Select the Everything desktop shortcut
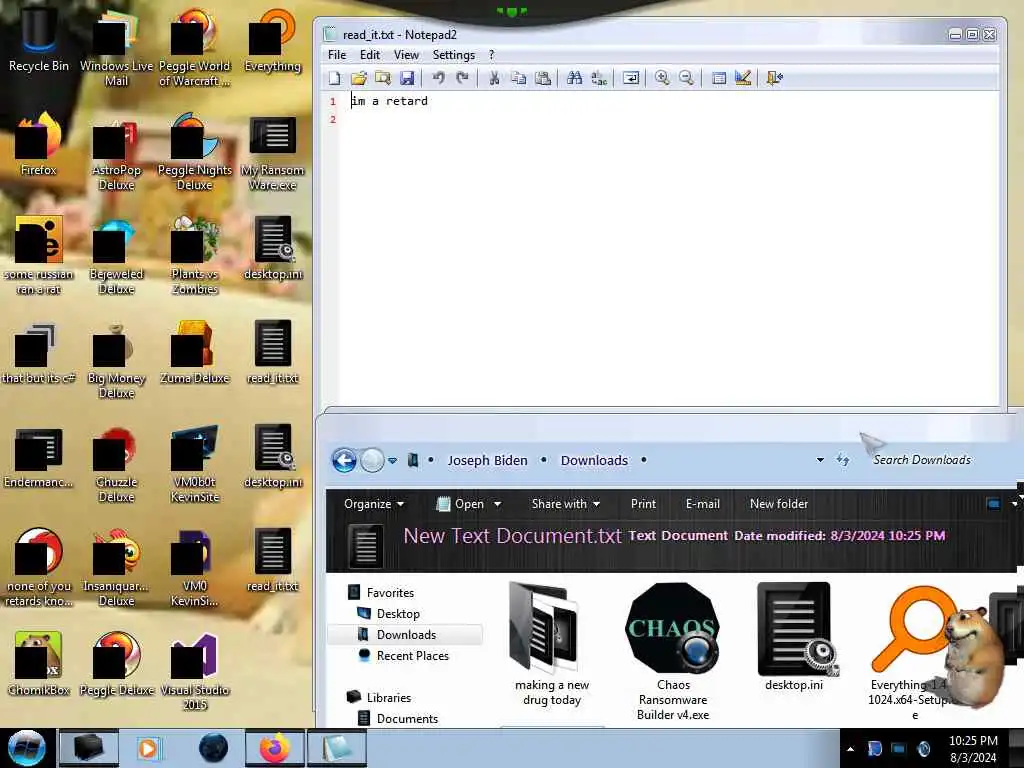 tap(272, 40)
